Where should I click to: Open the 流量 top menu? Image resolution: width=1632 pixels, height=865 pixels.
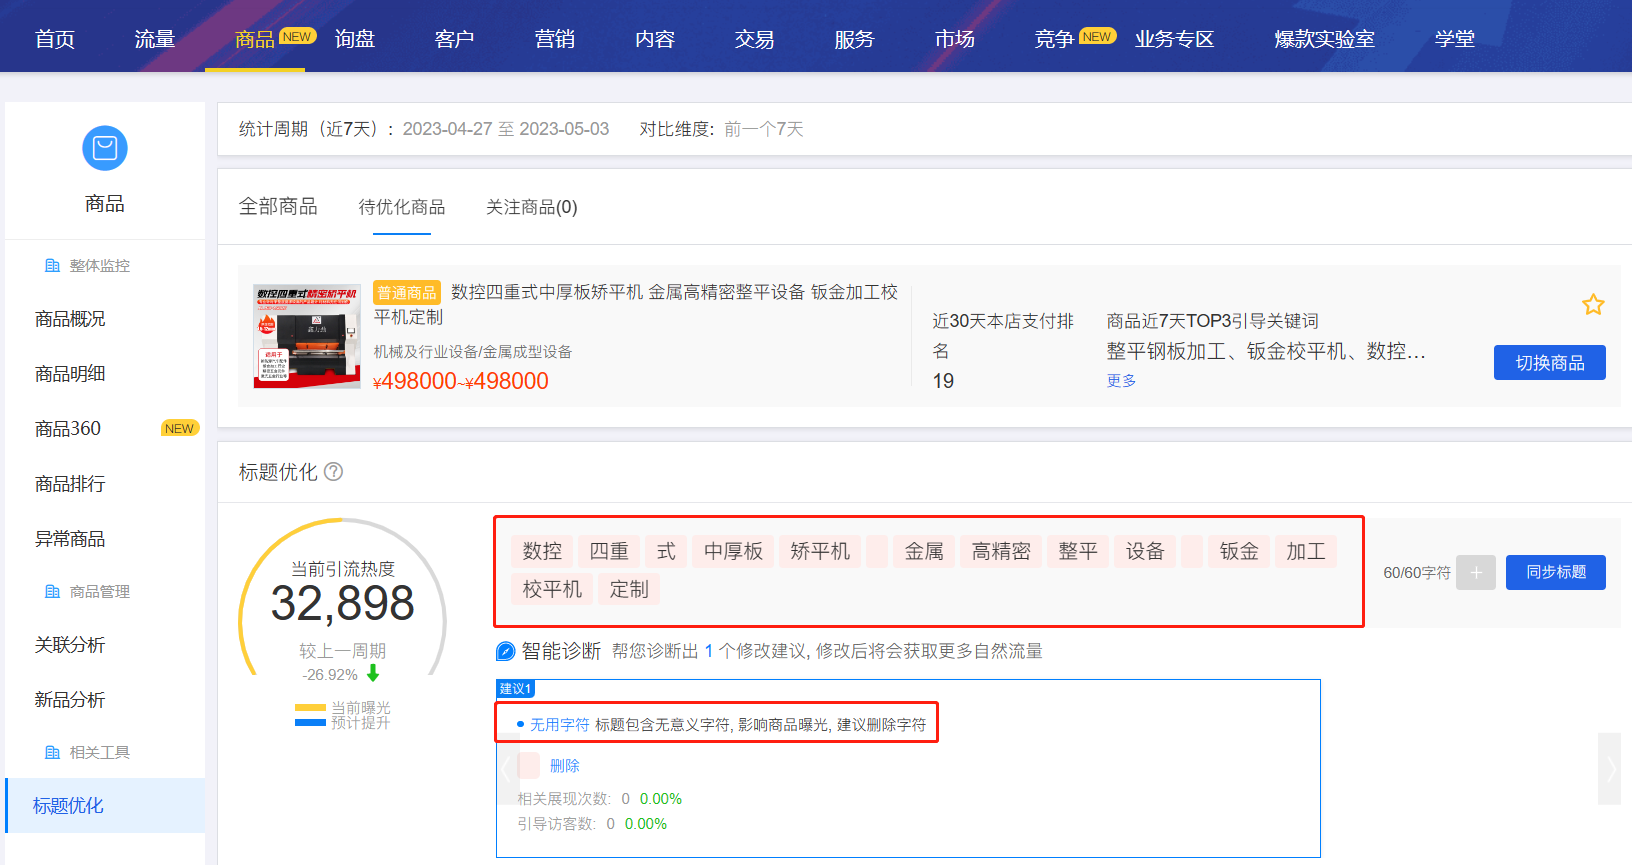[155, 39]
